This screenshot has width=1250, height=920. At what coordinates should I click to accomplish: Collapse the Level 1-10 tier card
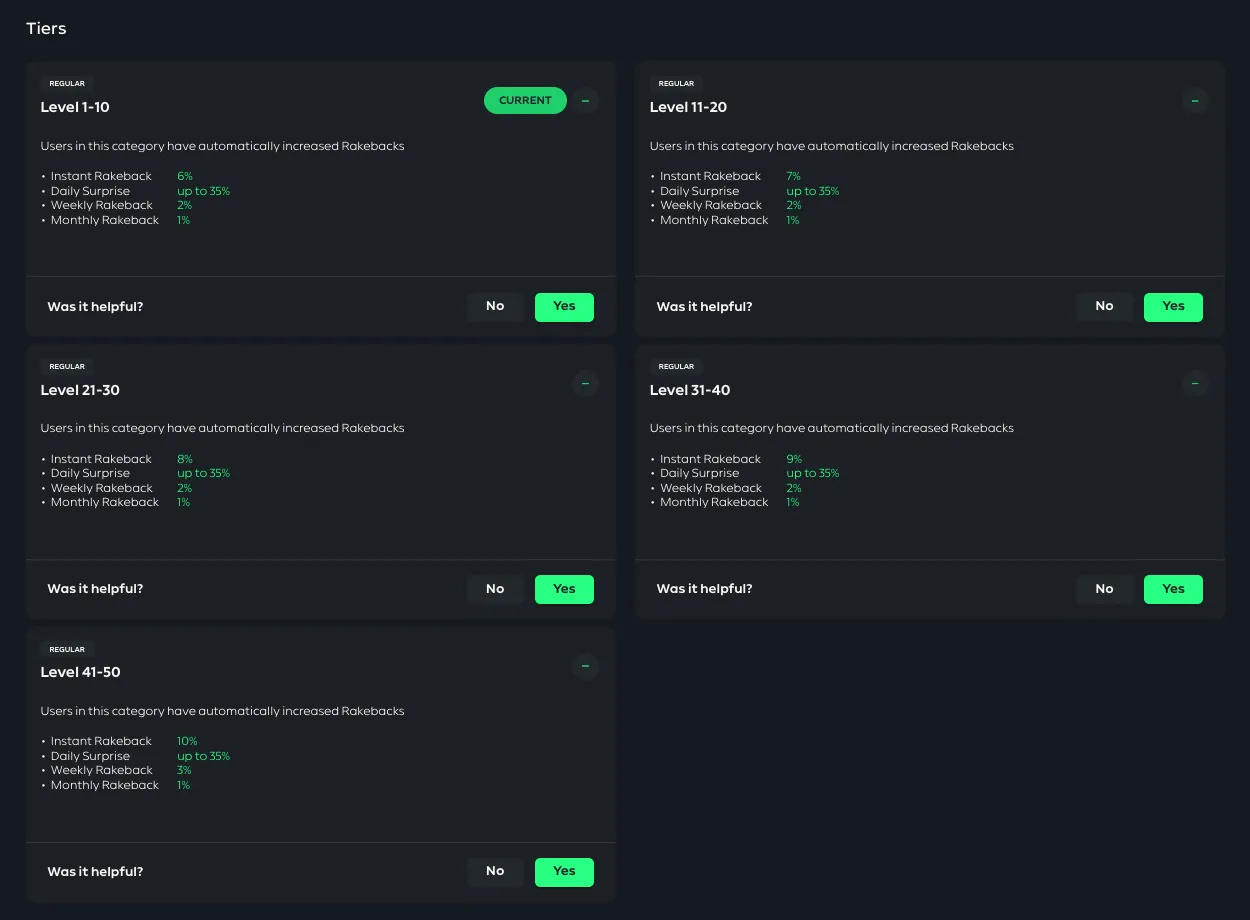pyautogui.click(x=585, y=100)
